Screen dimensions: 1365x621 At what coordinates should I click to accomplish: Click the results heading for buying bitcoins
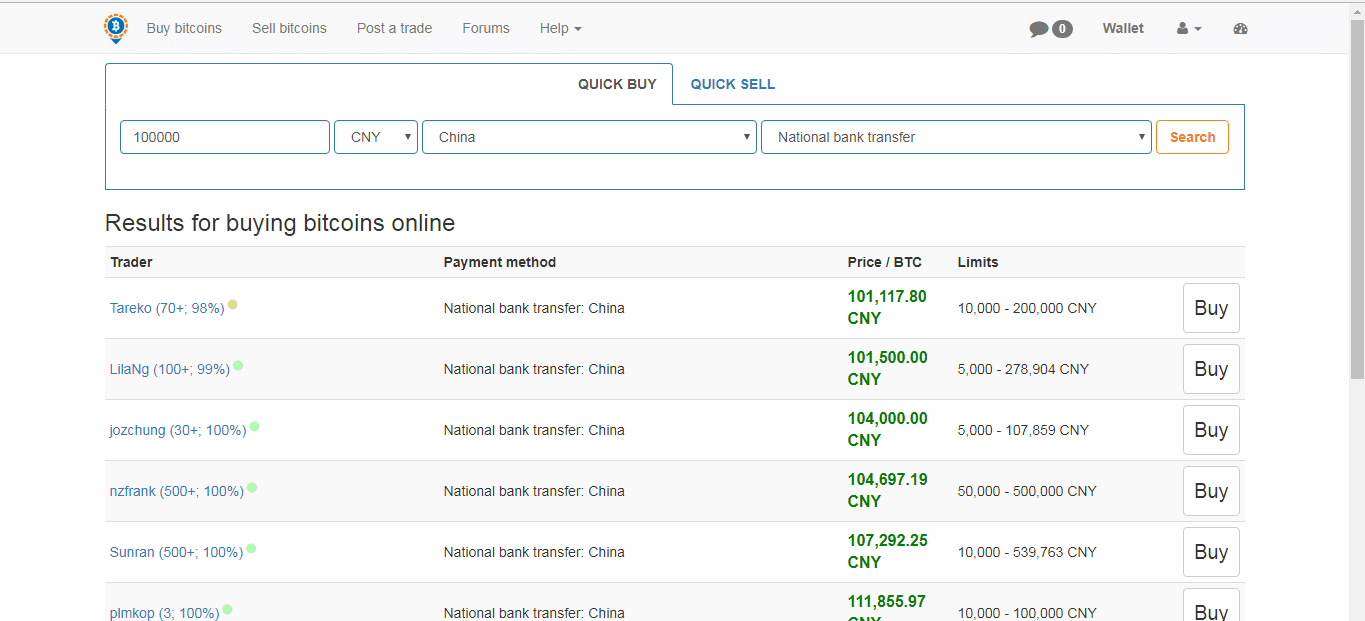click(280, 223)
